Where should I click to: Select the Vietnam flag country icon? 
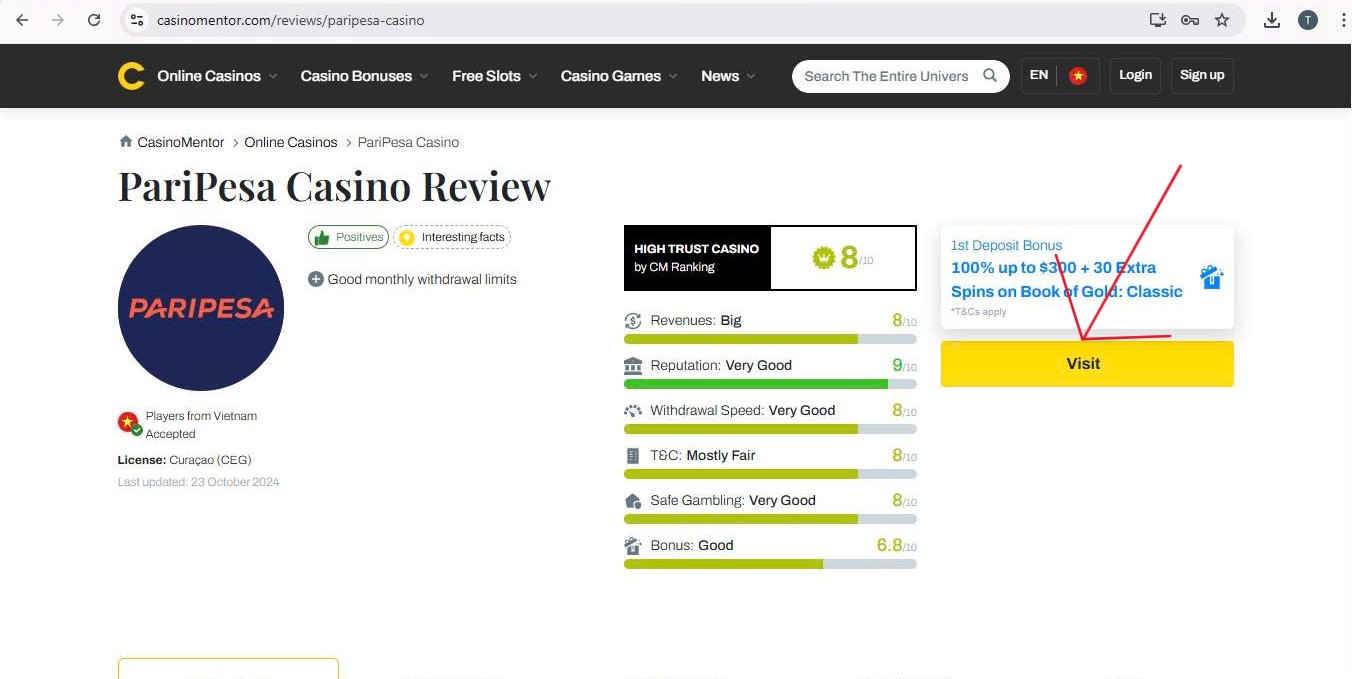pyautogui.click(x=1078, y=76)
